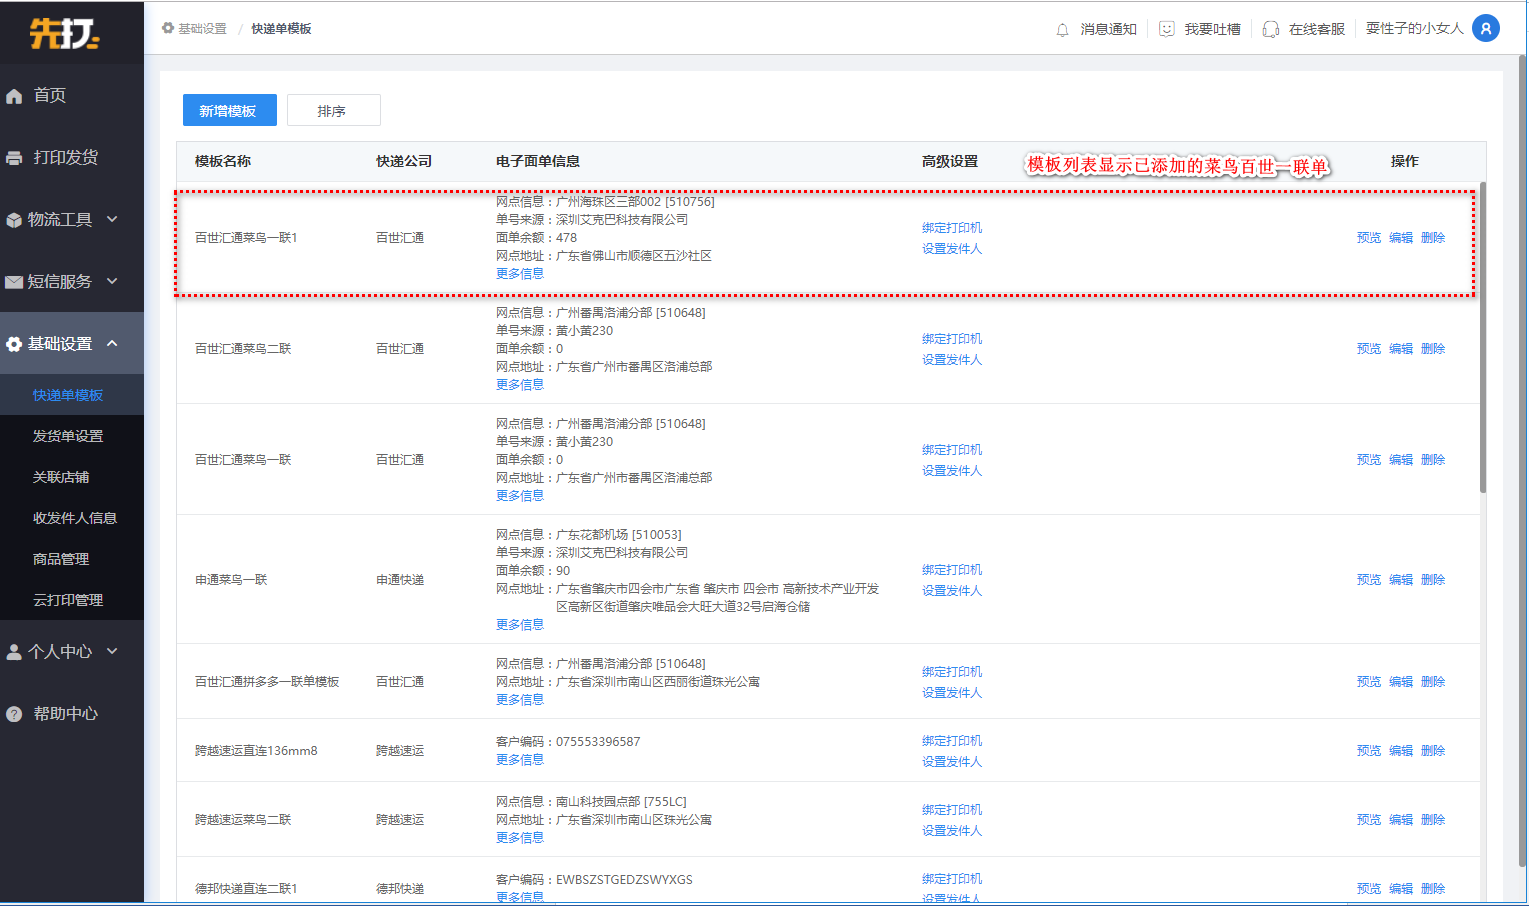Click template name 申通菜鸟一联
Image resolution: width=1529 pixels, height=906 pixels.
coord(231,580)
